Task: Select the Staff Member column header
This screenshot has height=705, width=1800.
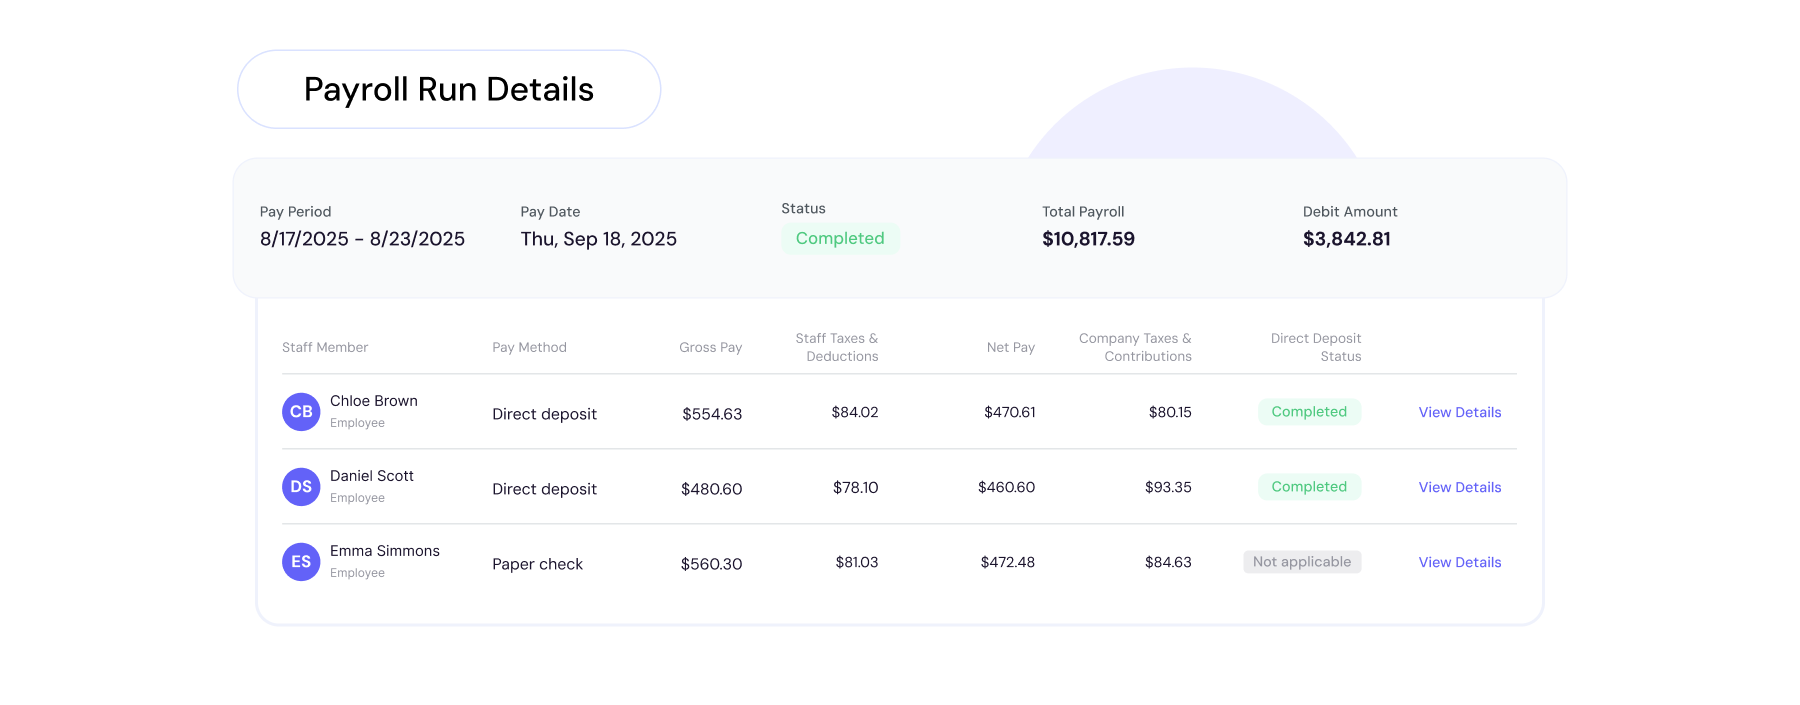Action: click(x=324, y=347)
